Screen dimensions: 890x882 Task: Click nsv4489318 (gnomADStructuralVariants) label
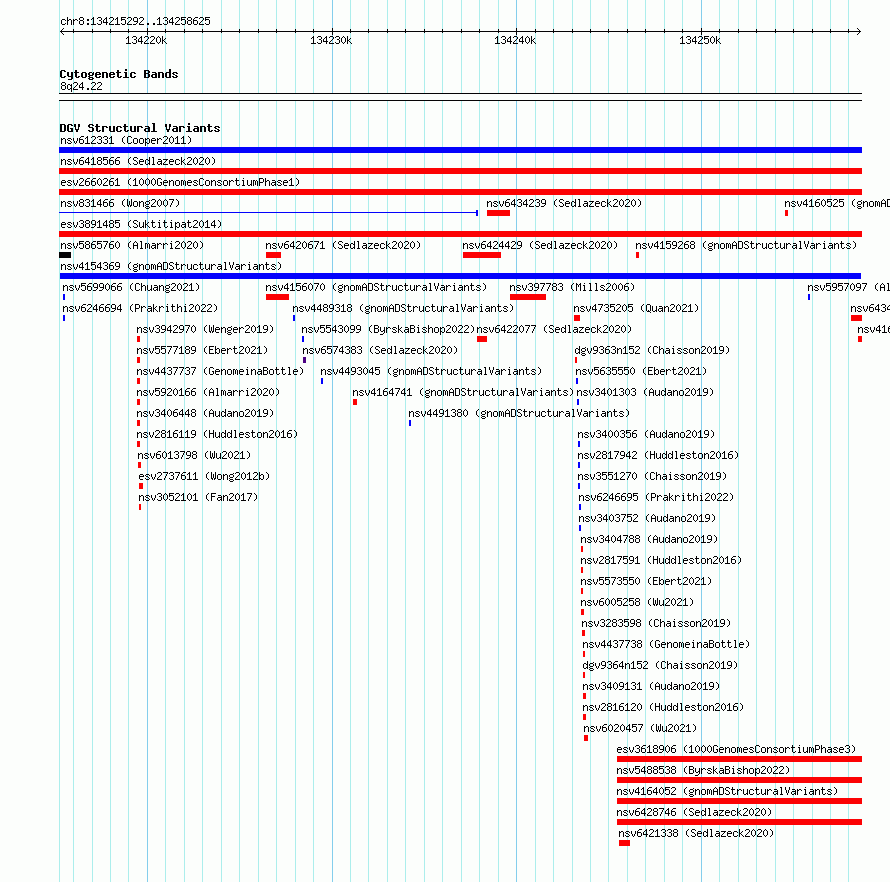(x=403, y=308)
